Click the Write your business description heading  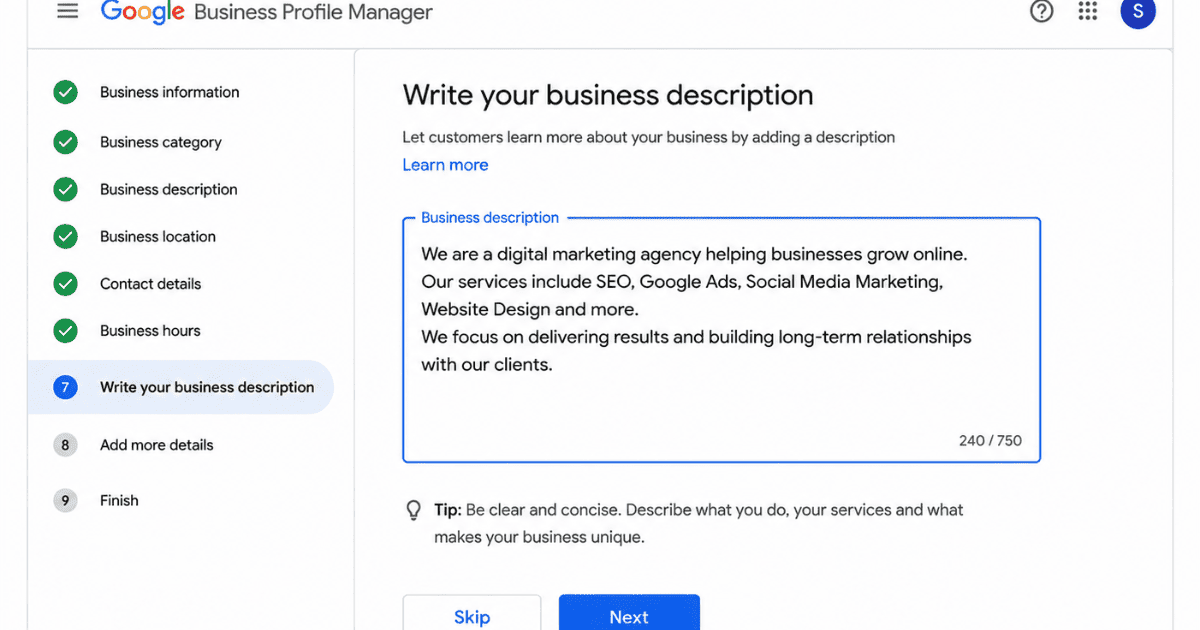608,95
